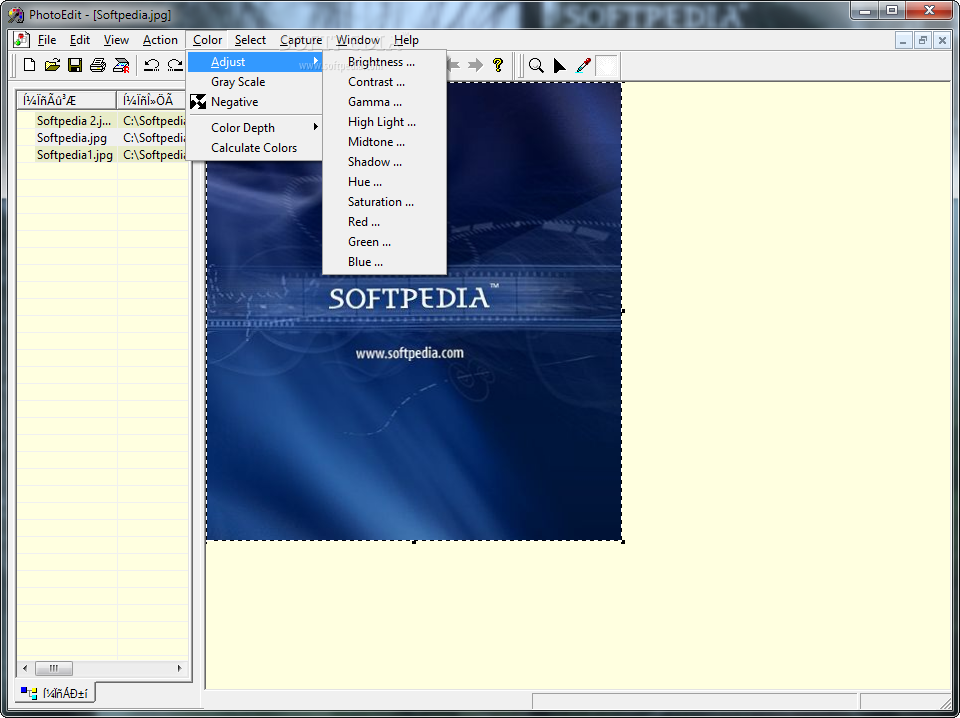Open the Midtone adjustment
This screenshot has height=718, width=960.
384,141
